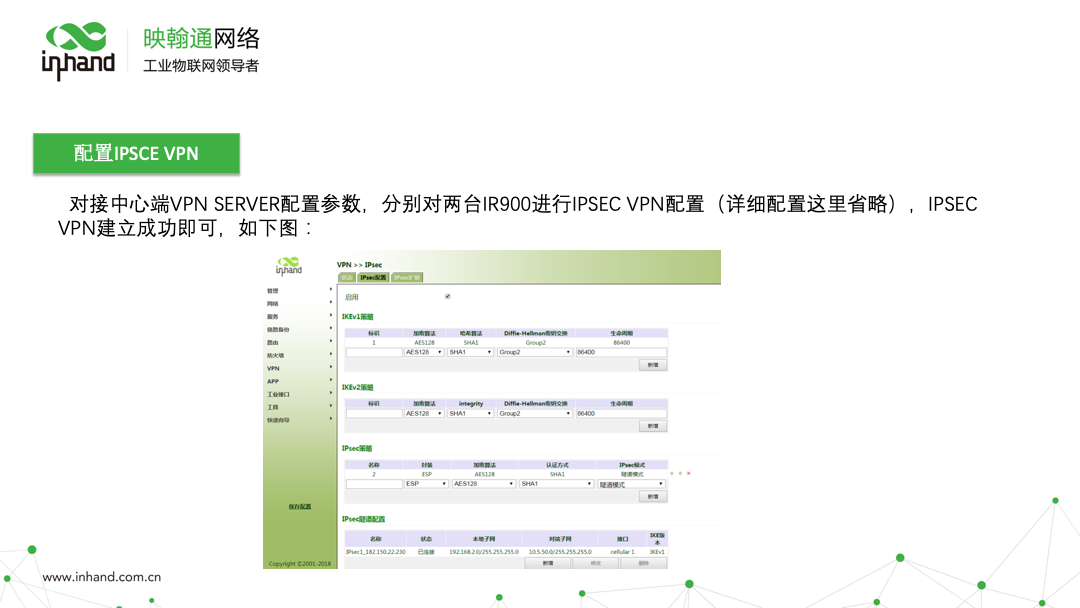Click the second green arrow icon beside IPsec policy row

pyautogui.click(x=680, y=474)
